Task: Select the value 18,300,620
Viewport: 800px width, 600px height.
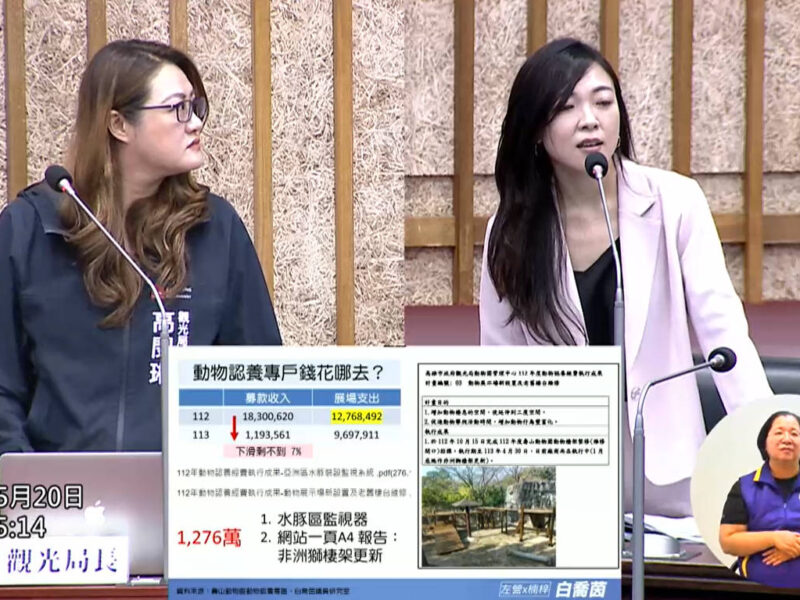Action: click(268, 416)
